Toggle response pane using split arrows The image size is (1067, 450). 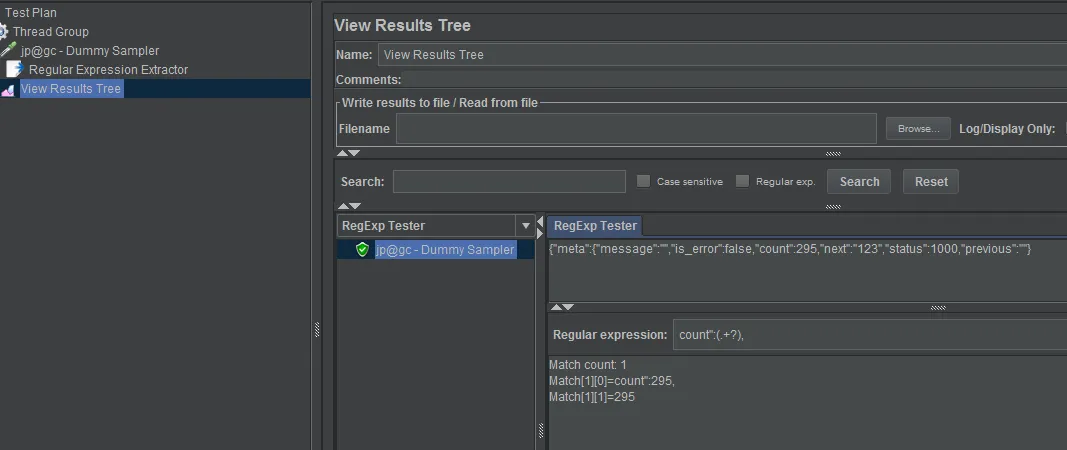click(x=562, y=307)
